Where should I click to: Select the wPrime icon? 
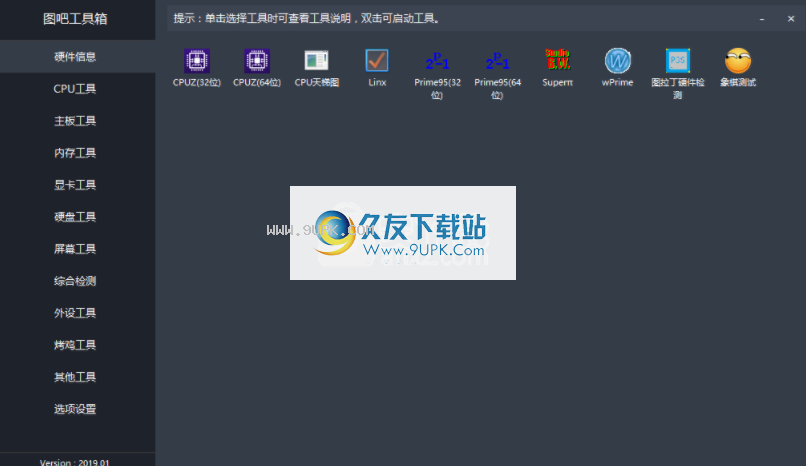(x=617, y=61)
